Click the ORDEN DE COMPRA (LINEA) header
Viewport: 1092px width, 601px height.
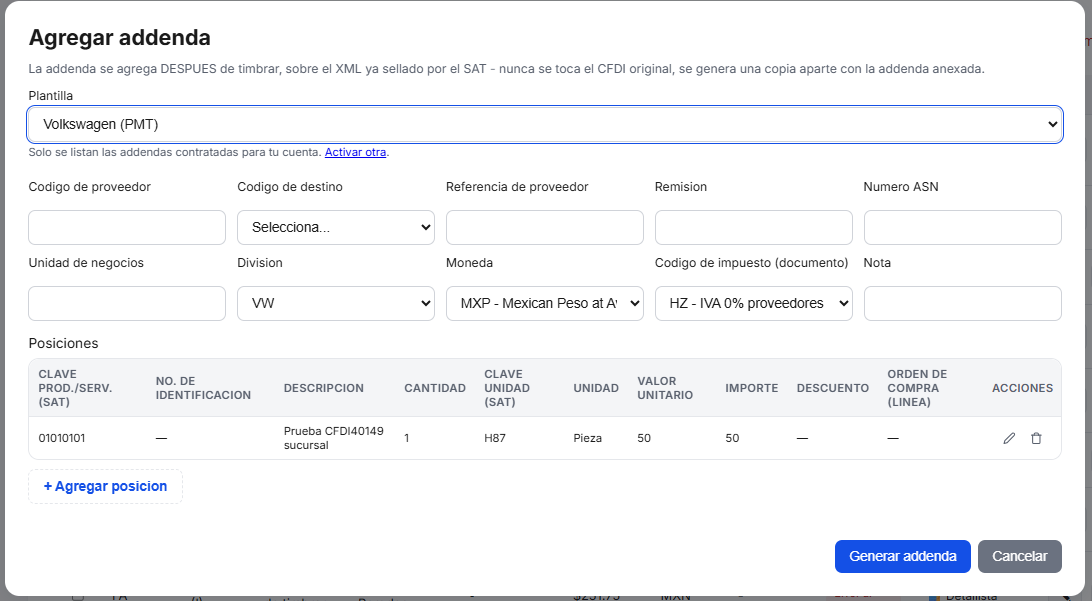pyautogui.click(x=917, y=388)
